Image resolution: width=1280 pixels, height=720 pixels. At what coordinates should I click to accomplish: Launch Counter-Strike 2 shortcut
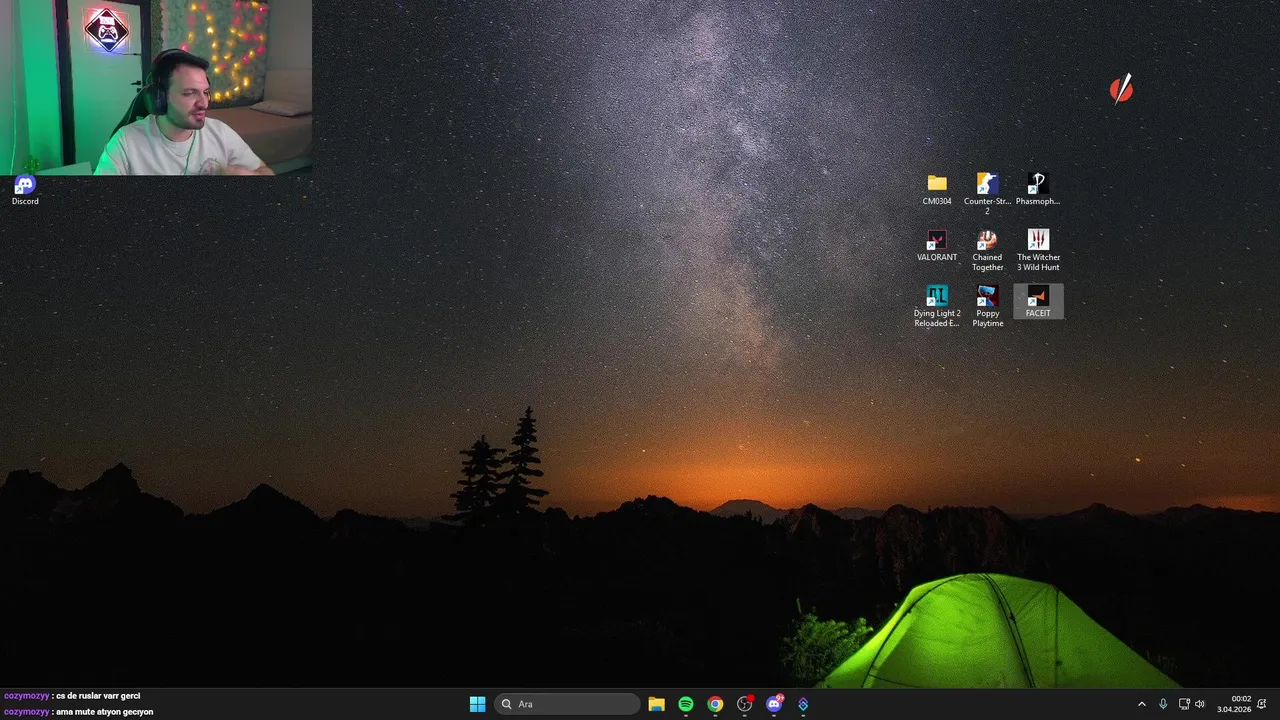pyautogui.click(x=987, y=193)
